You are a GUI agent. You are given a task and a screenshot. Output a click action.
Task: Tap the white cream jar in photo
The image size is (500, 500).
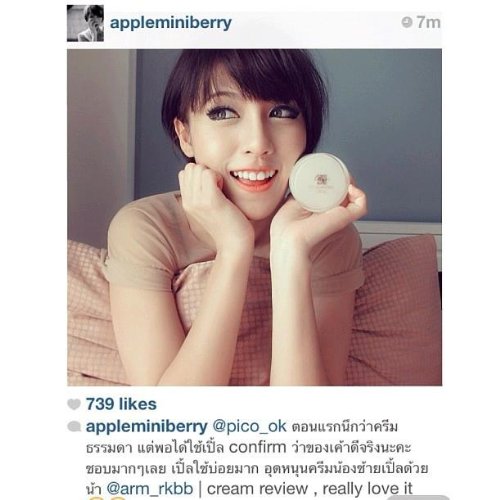319,183
